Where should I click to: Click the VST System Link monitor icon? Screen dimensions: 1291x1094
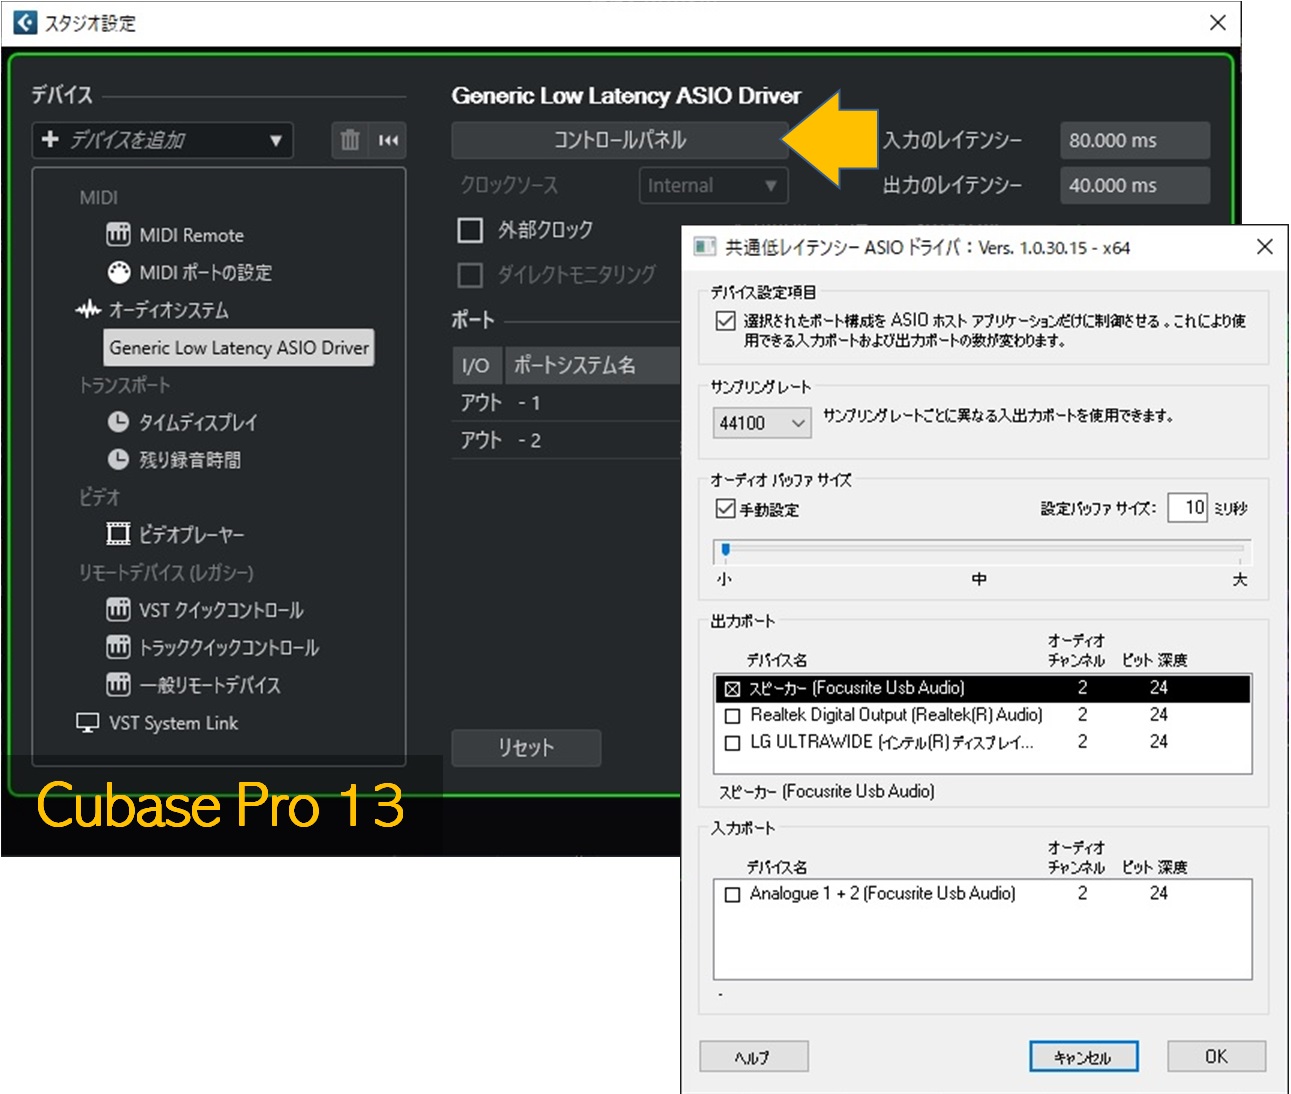coord(88,722)
